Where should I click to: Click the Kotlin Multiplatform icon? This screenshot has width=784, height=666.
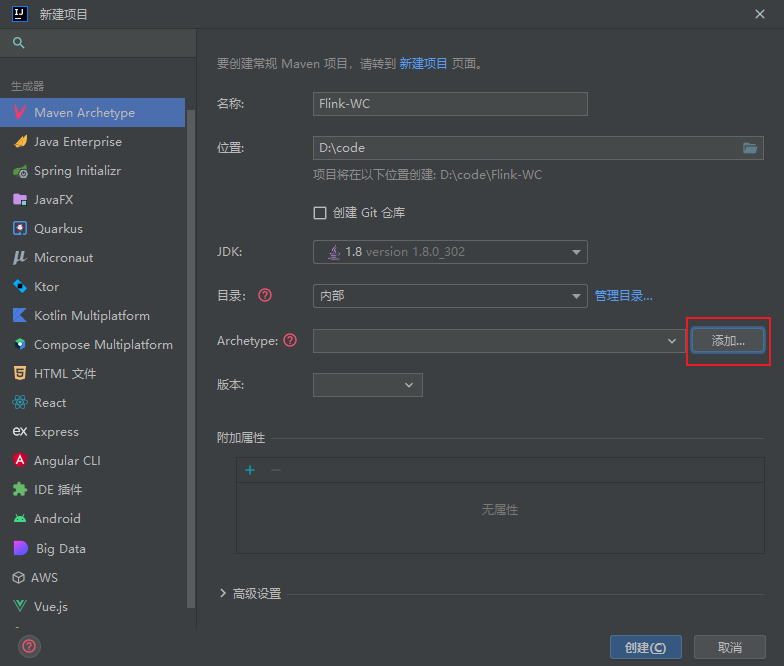coord(19,316)
